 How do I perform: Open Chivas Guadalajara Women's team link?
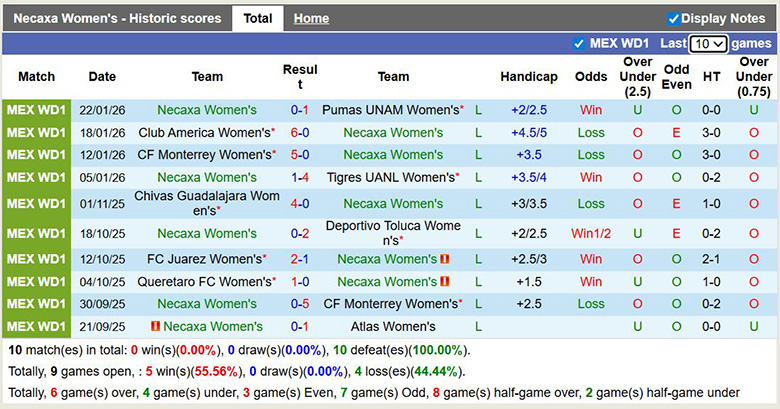coord(207,203)
